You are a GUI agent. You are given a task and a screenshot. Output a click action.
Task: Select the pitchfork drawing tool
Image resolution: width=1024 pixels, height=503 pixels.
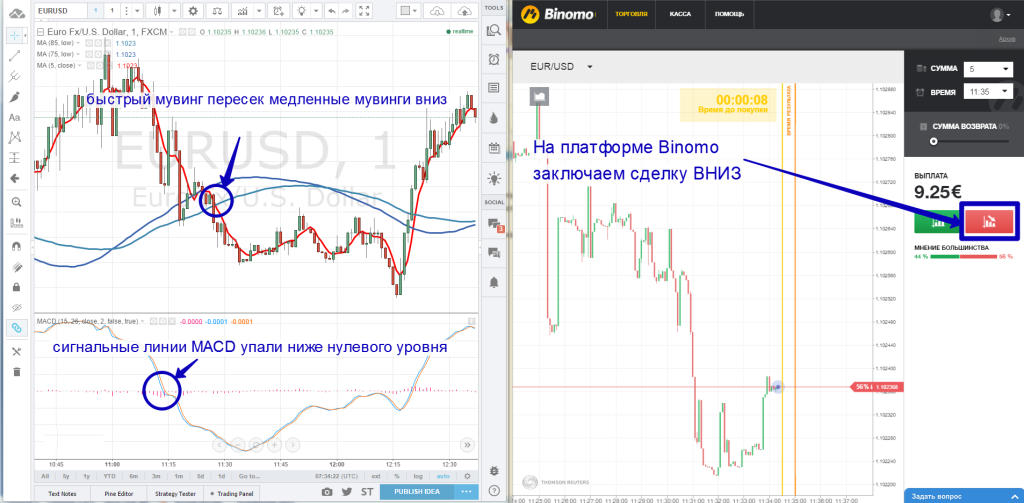tap(16, 76)
